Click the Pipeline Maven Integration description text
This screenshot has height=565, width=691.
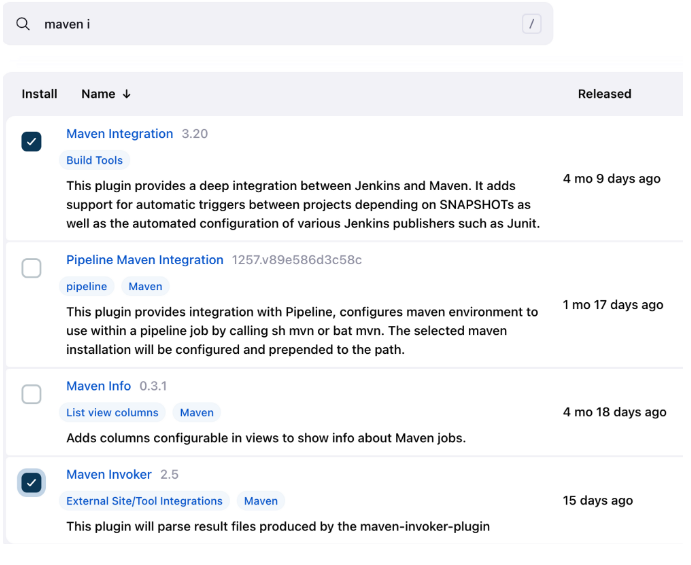tap(302, 331)
